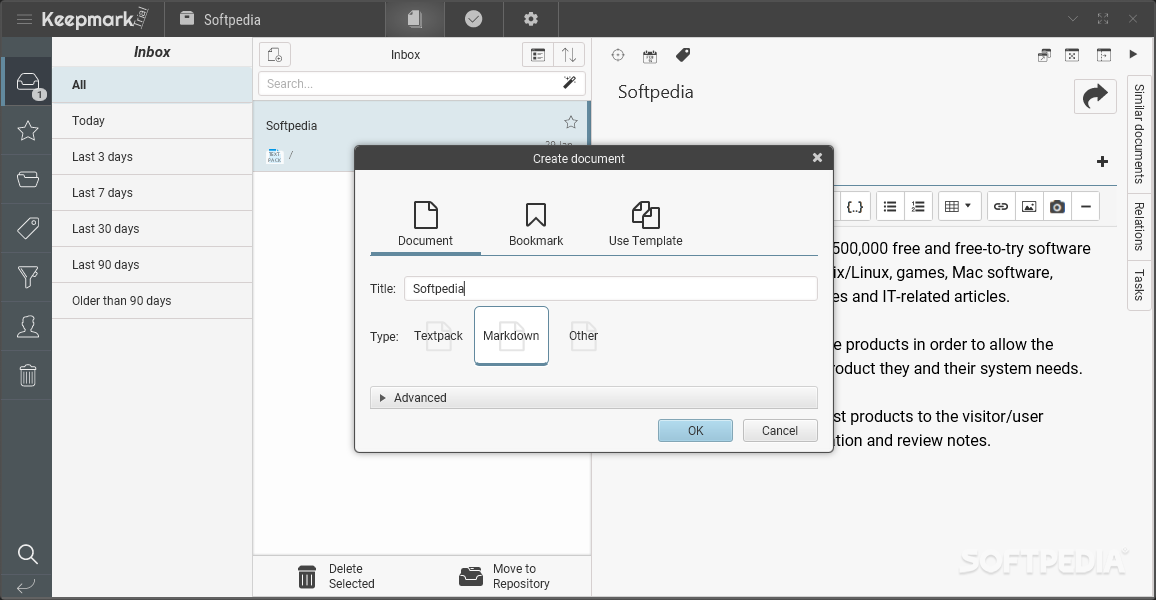This screenshot has width=1156, height=600.
Task: Open the Similar documents side tab
Action: 1139,133
